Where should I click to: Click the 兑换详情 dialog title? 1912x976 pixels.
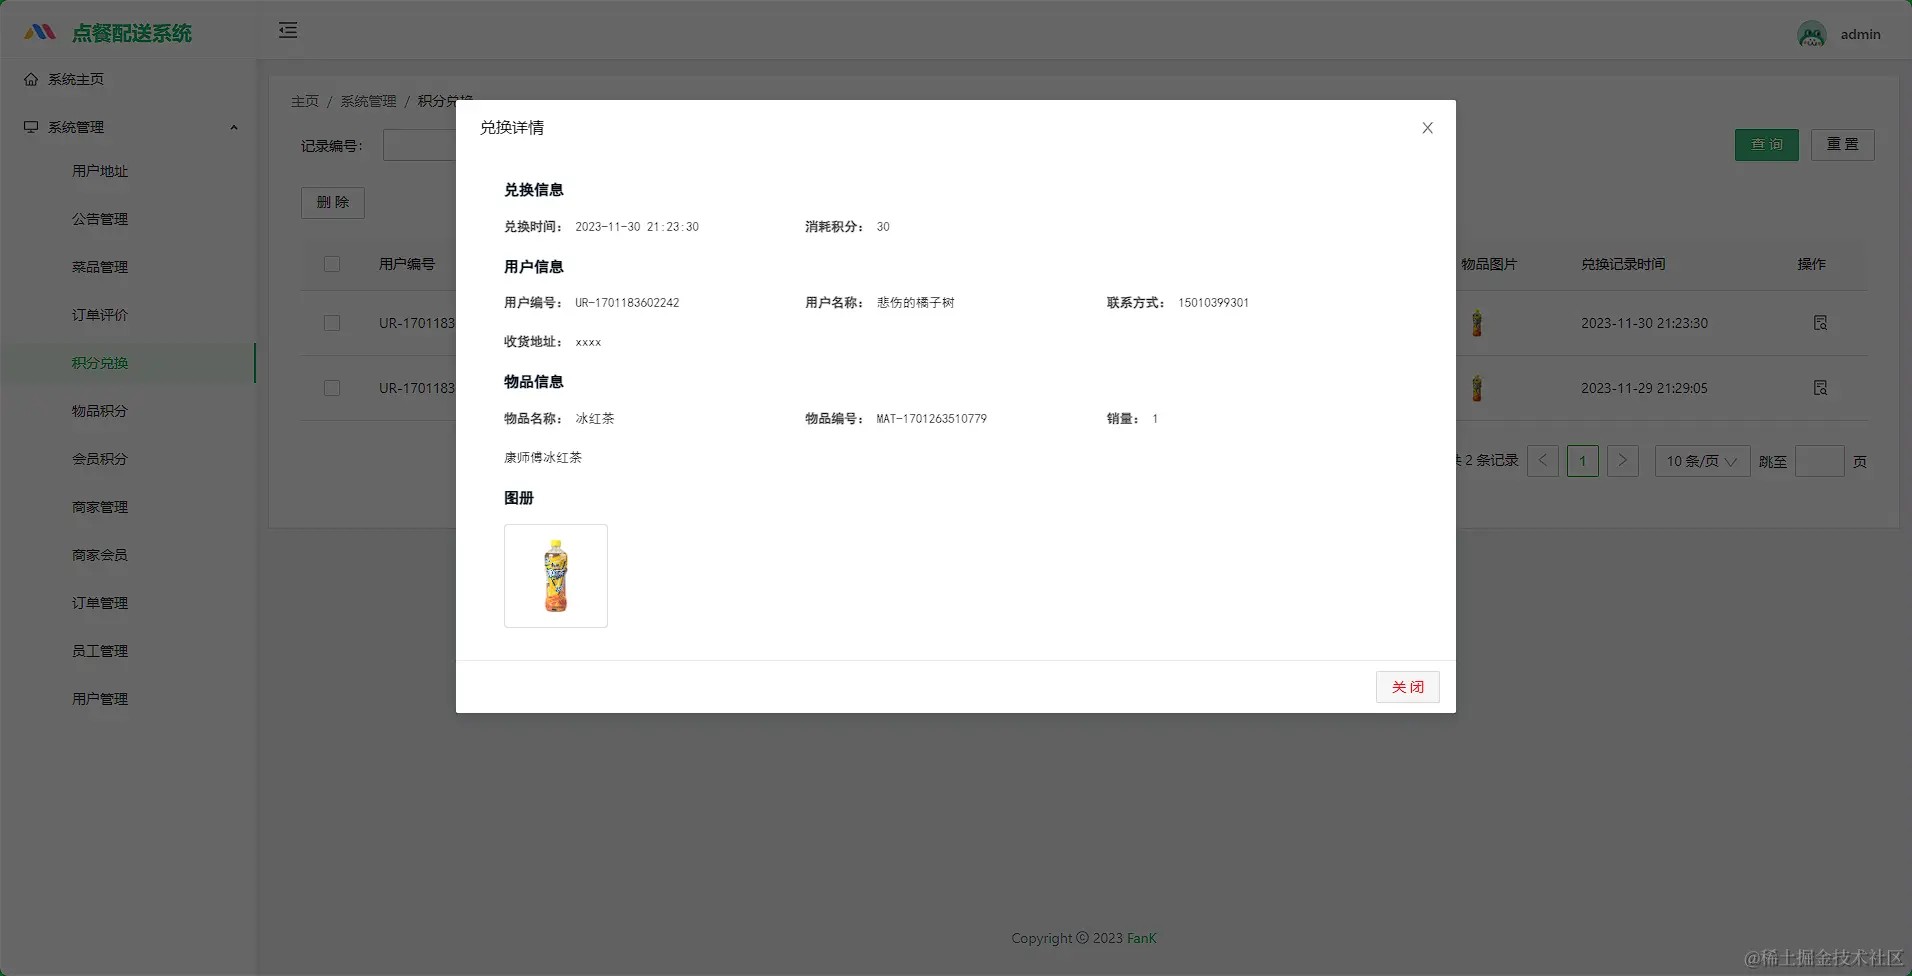coord(512,128)
